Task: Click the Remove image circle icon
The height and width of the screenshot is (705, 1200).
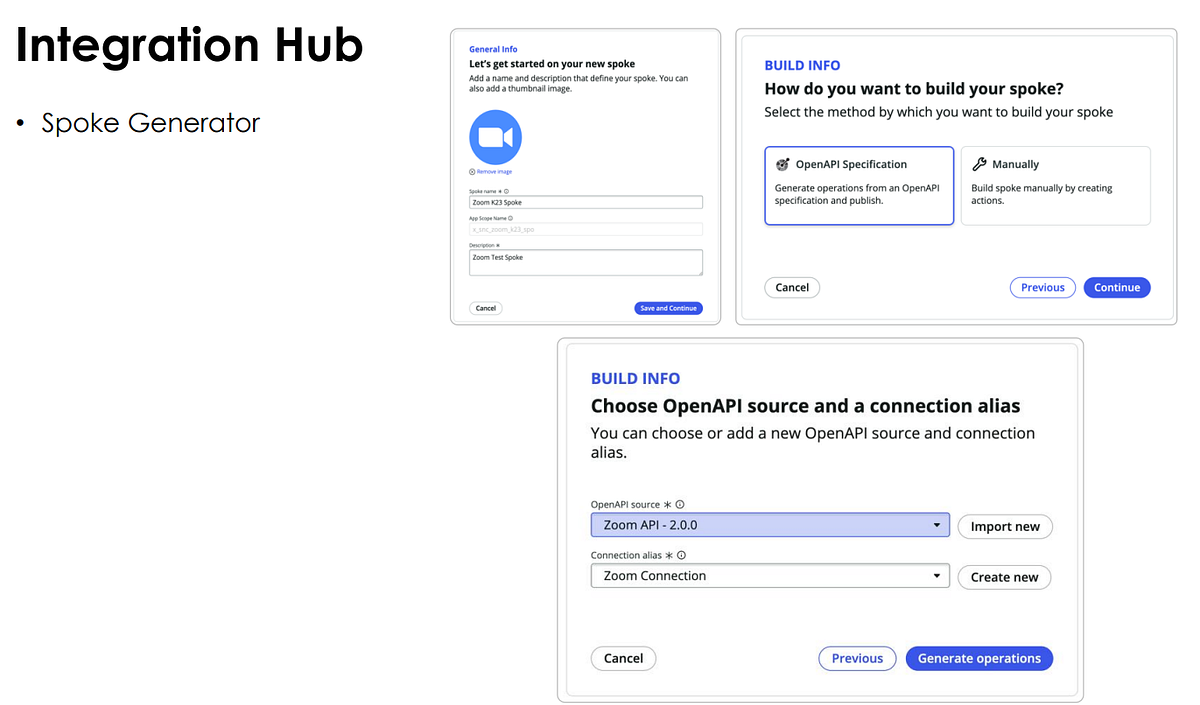Action: (x=472, y=171)
